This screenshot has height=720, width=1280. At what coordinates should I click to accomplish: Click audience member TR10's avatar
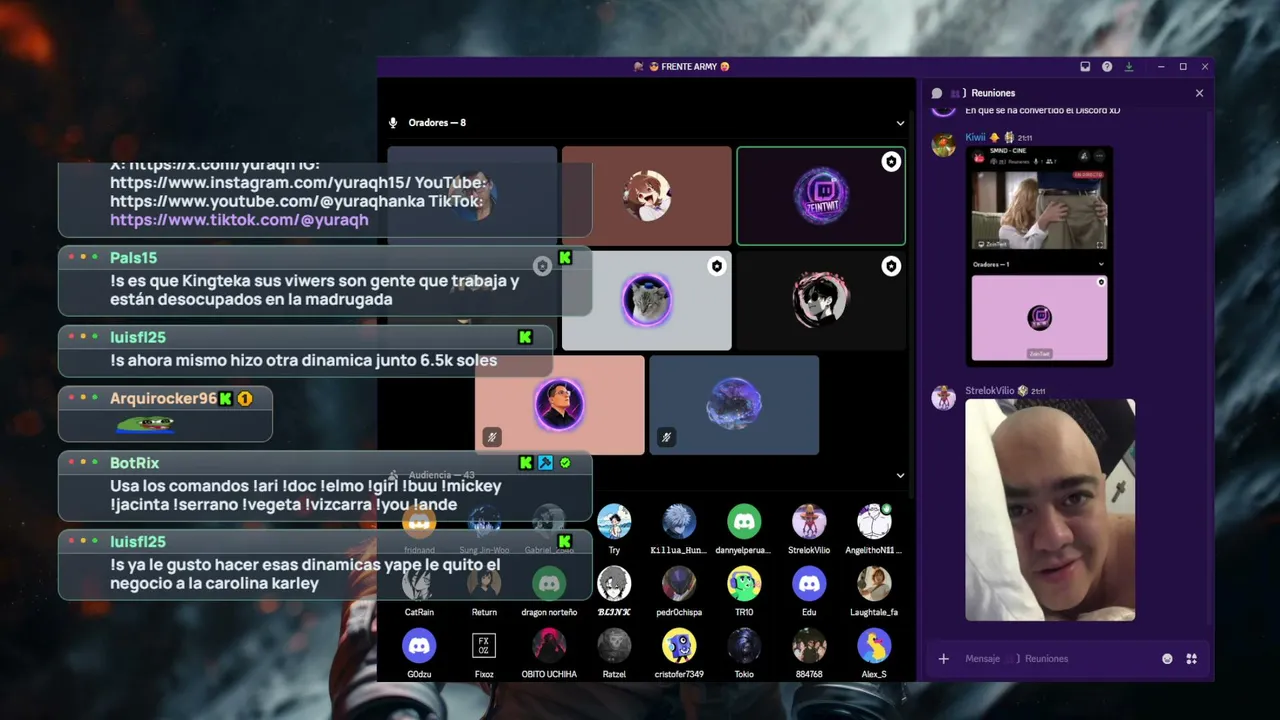click(x=744, y=583)
